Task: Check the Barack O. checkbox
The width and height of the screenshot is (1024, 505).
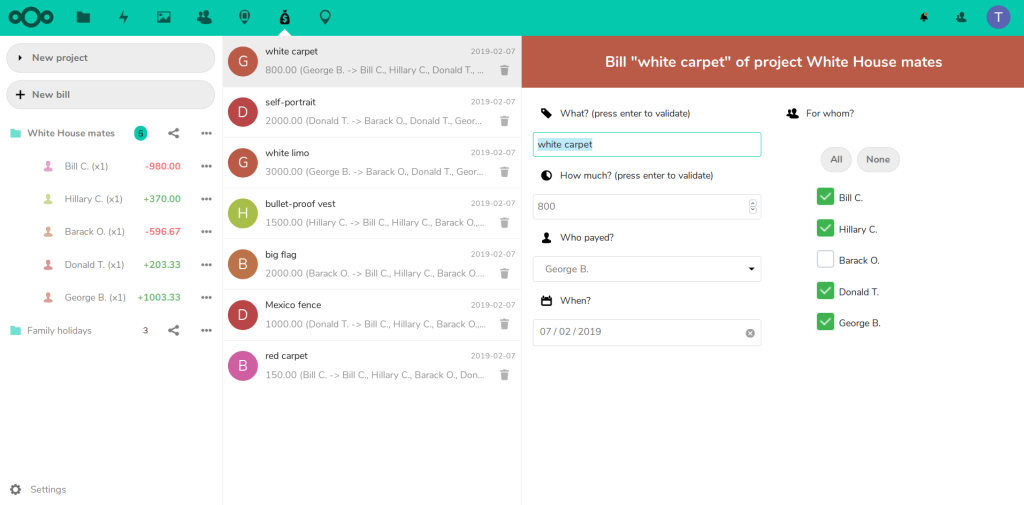Action: click(x=825, y=260)
